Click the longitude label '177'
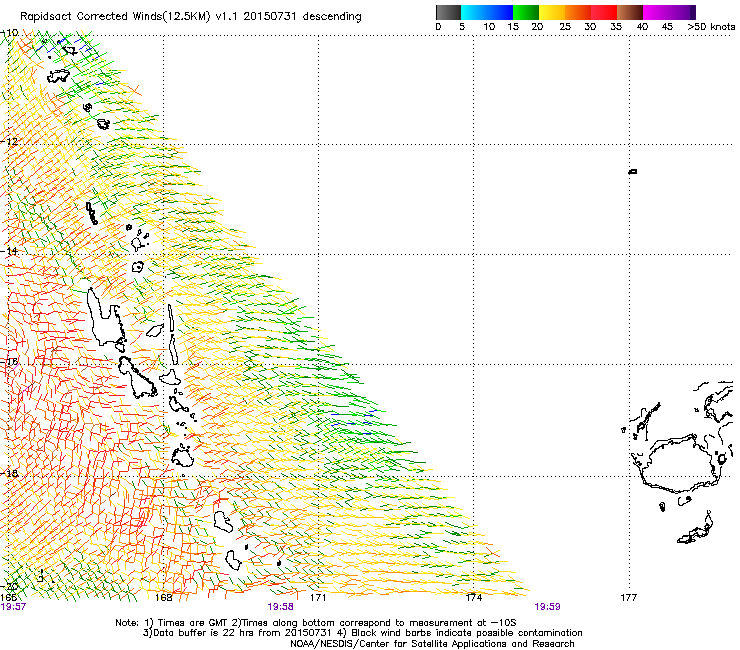Viewport: 740px width, 650px height. coord(629,598)
